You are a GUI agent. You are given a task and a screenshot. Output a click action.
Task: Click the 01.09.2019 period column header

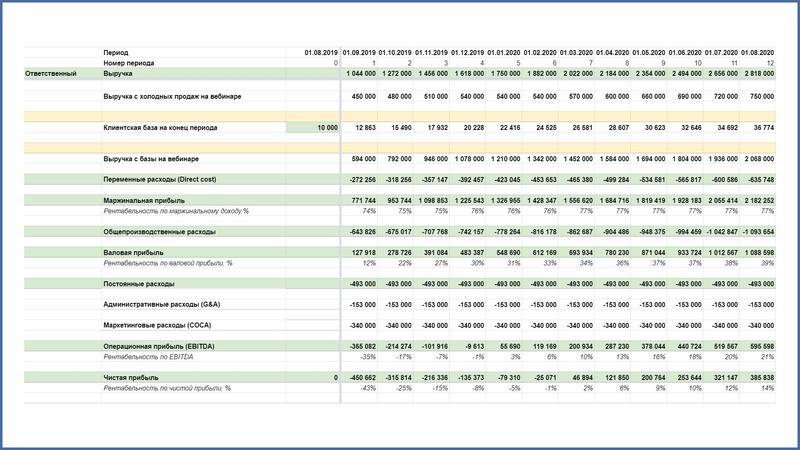[x=359, y=53]
